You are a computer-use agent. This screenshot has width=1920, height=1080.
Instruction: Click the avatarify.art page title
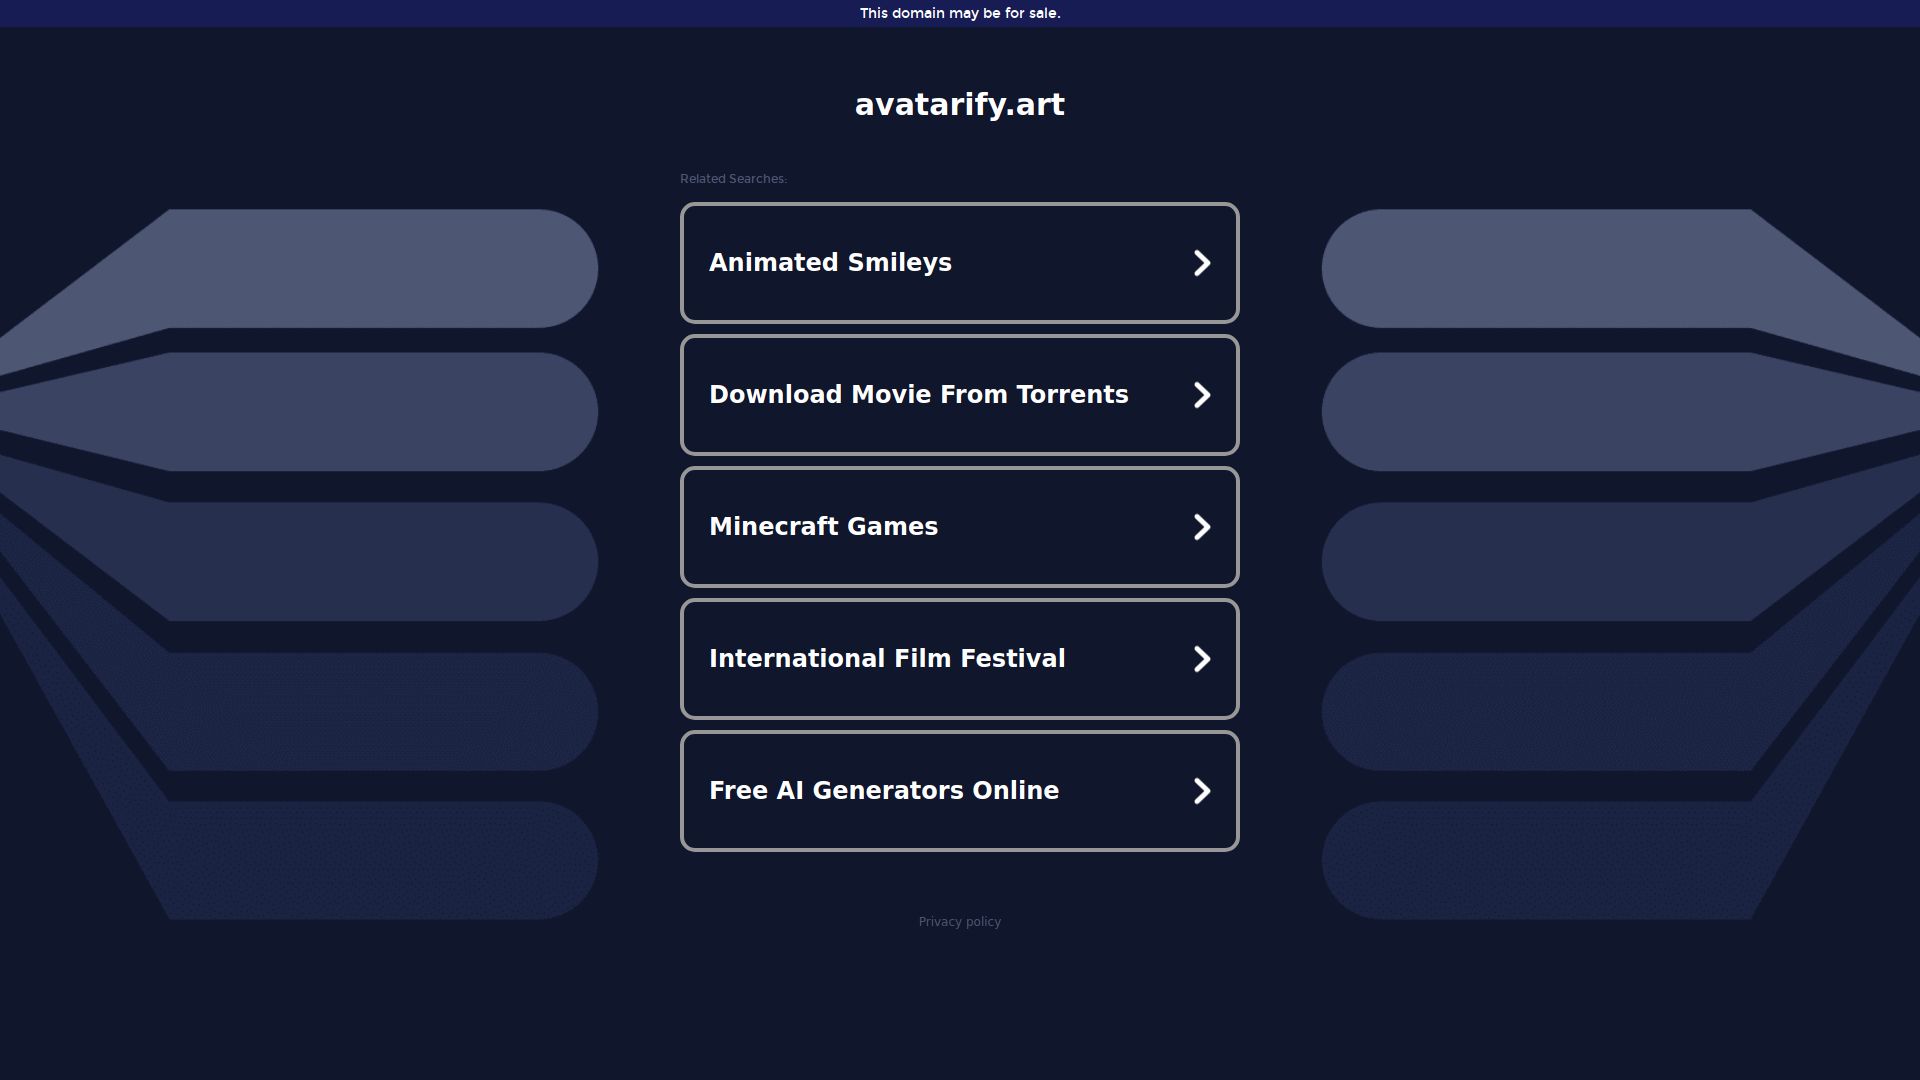[959, 103]
